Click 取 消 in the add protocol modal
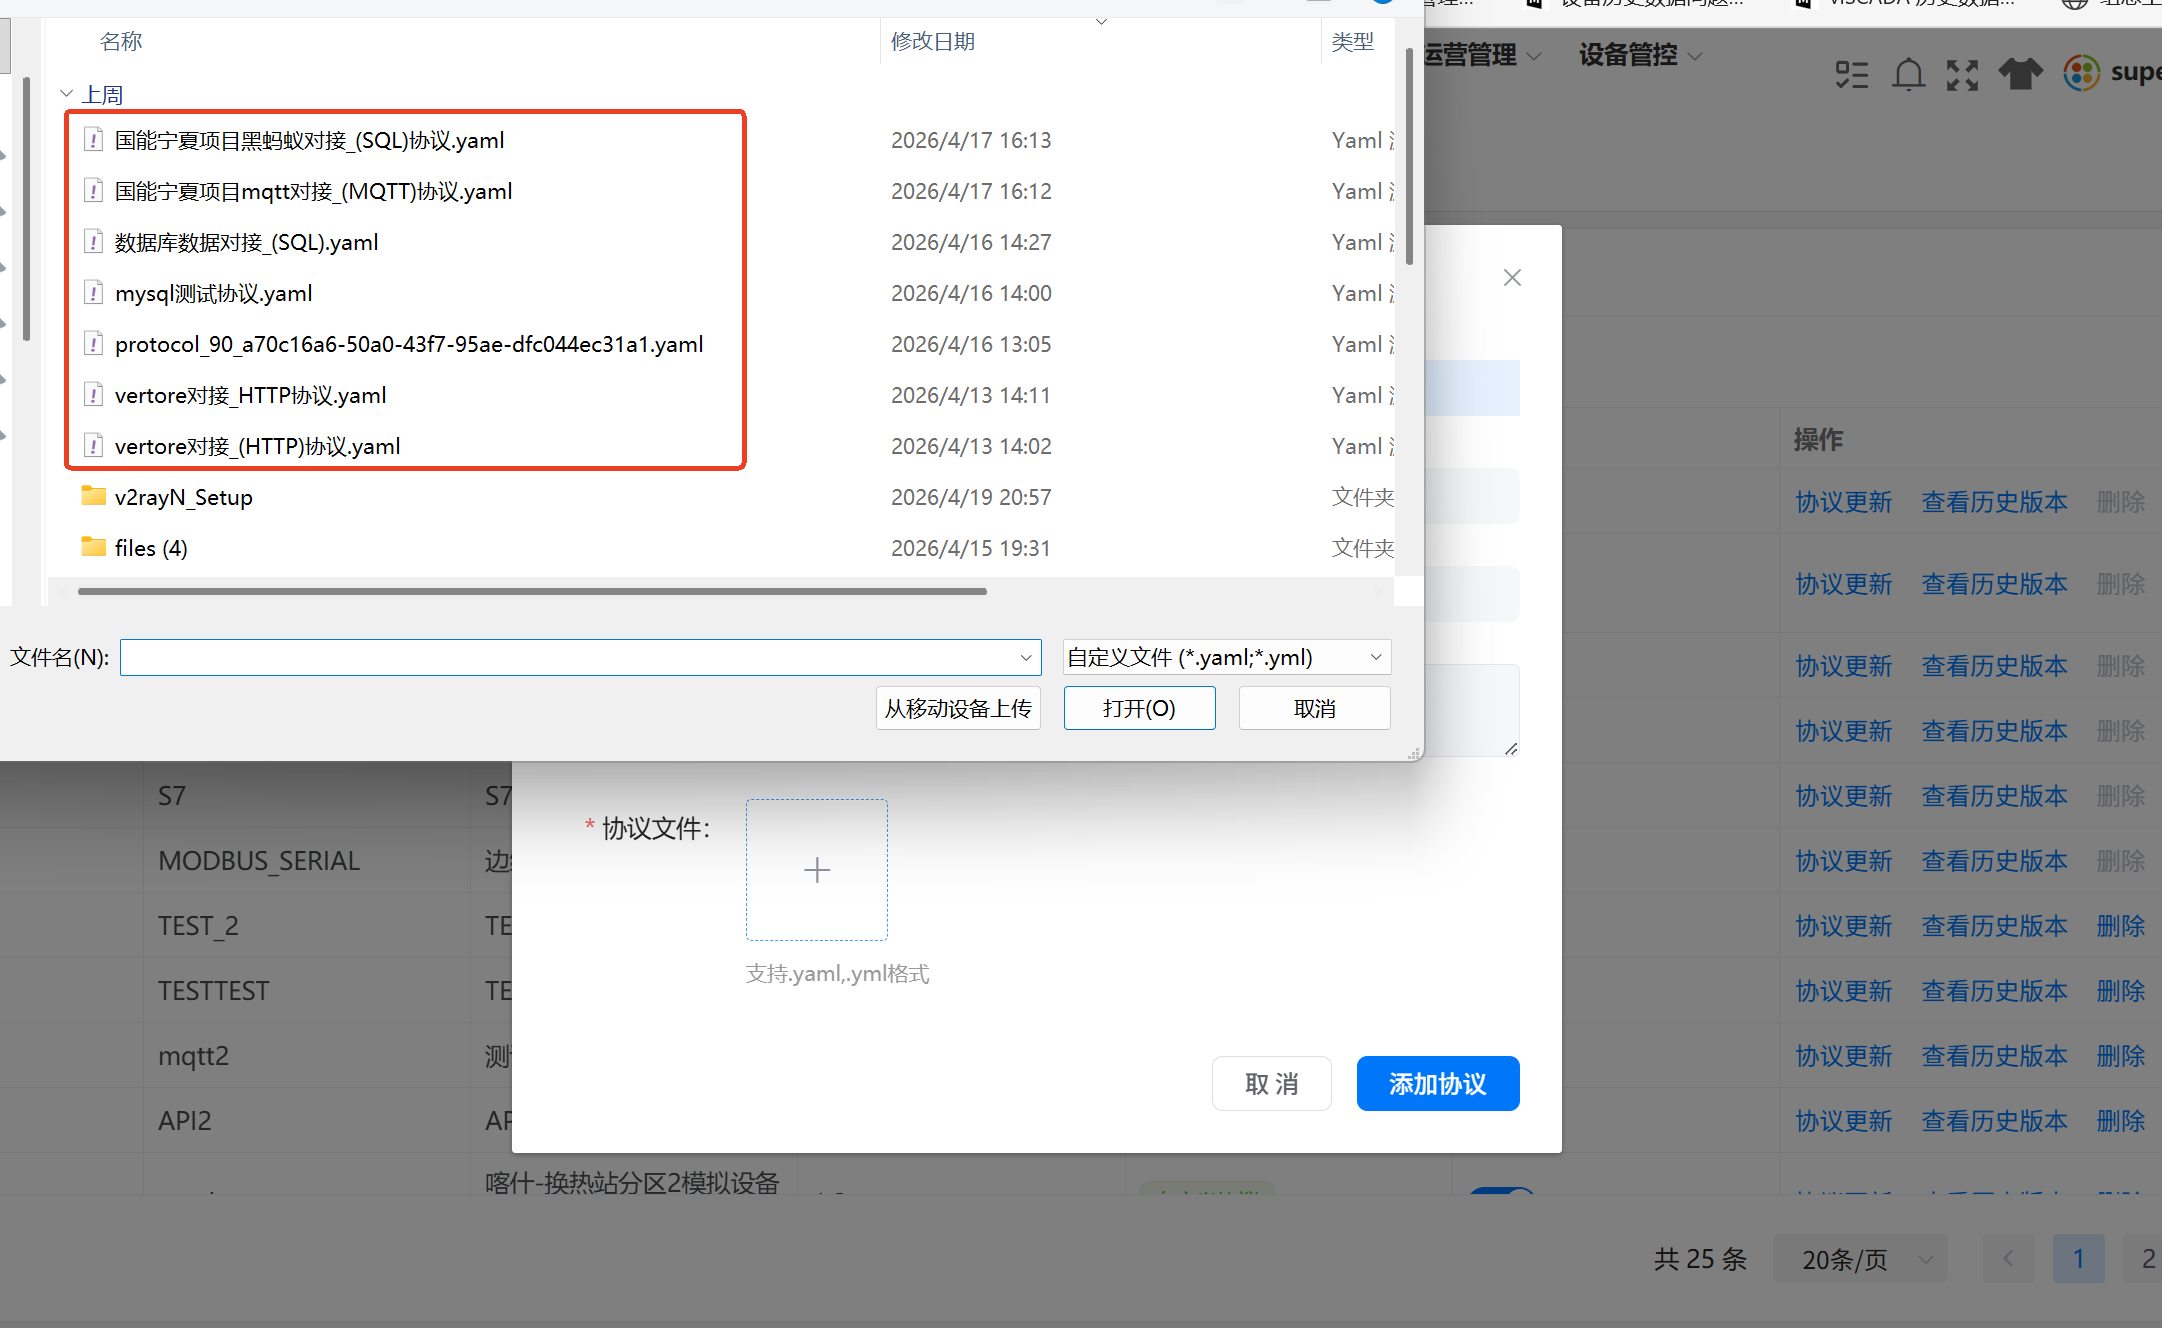The width and height of the screenshot is (2162, 1328). (1271, 1083)
